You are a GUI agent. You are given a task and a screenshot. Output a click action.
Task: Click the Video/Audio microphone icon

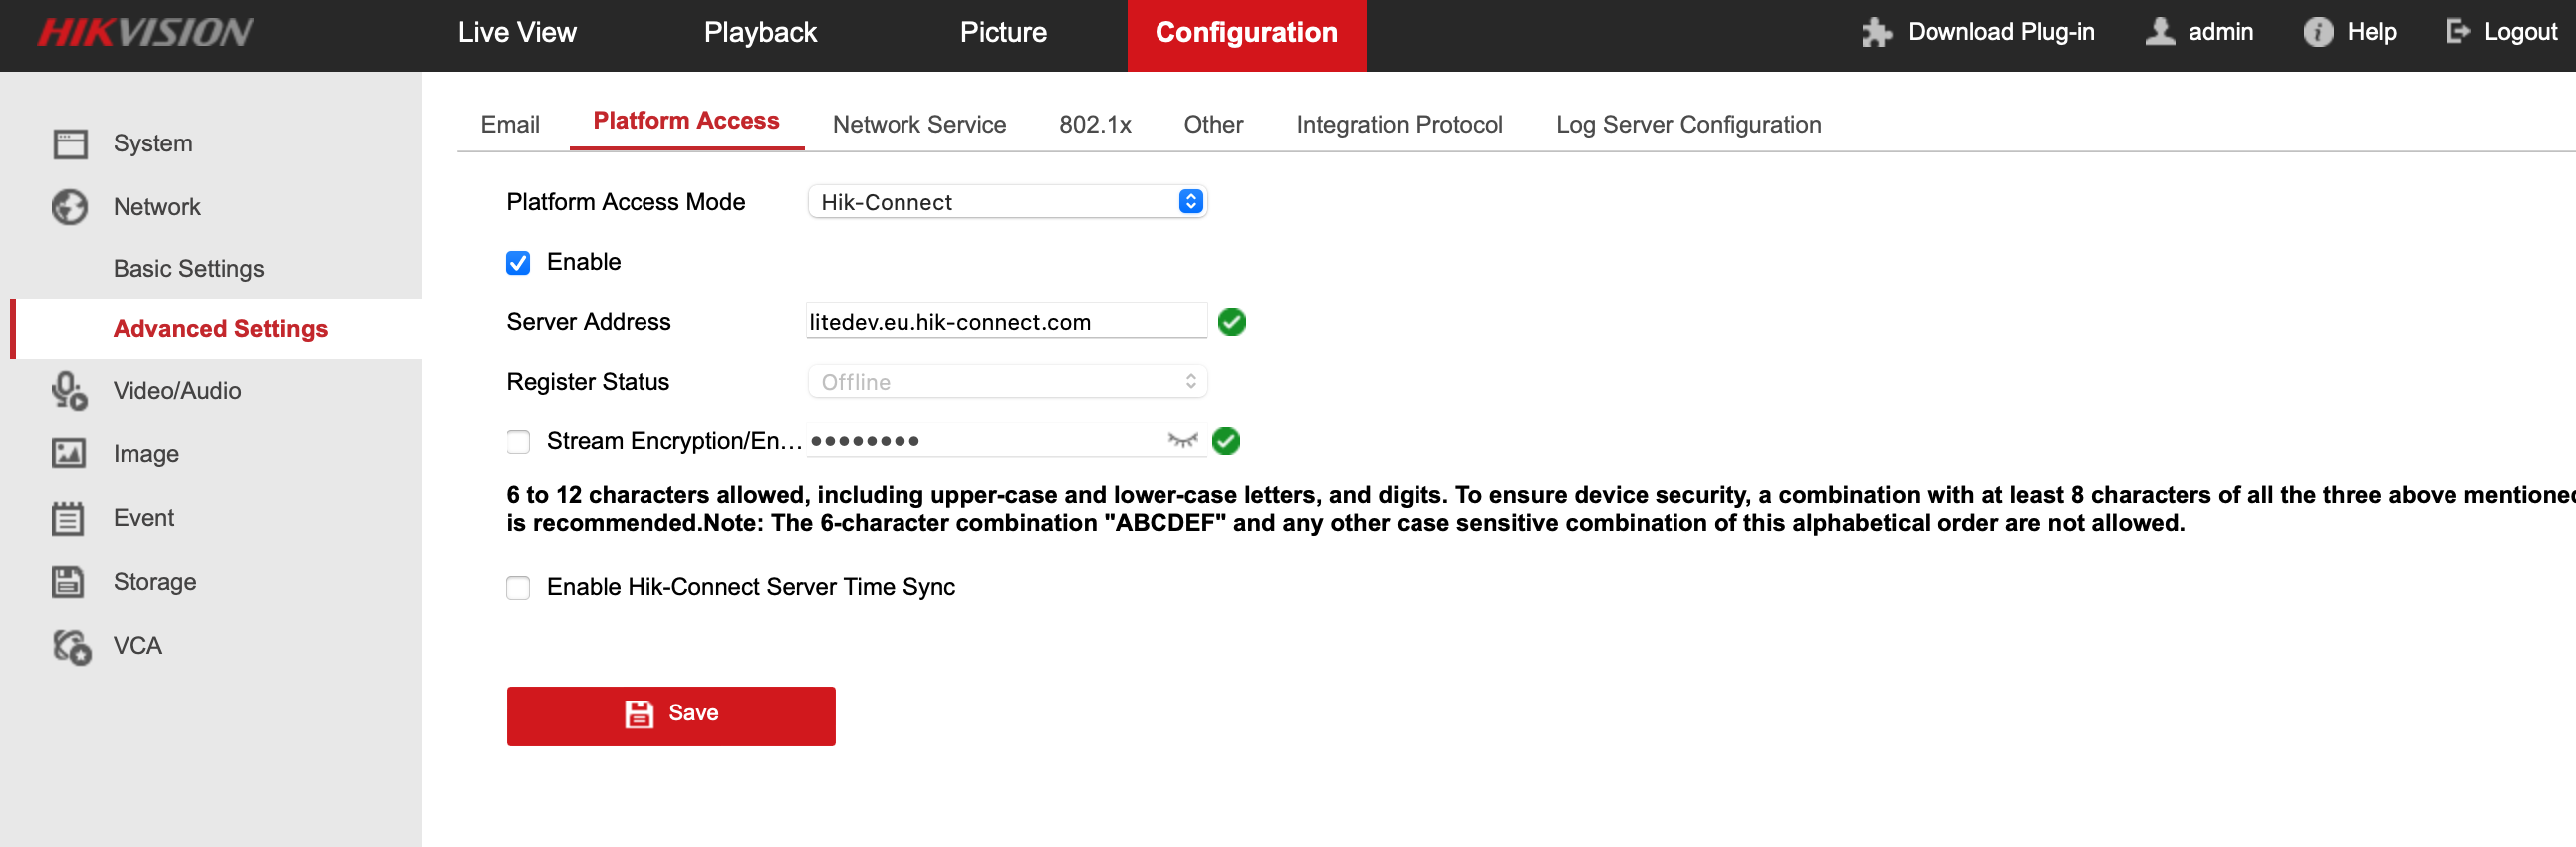70,390
